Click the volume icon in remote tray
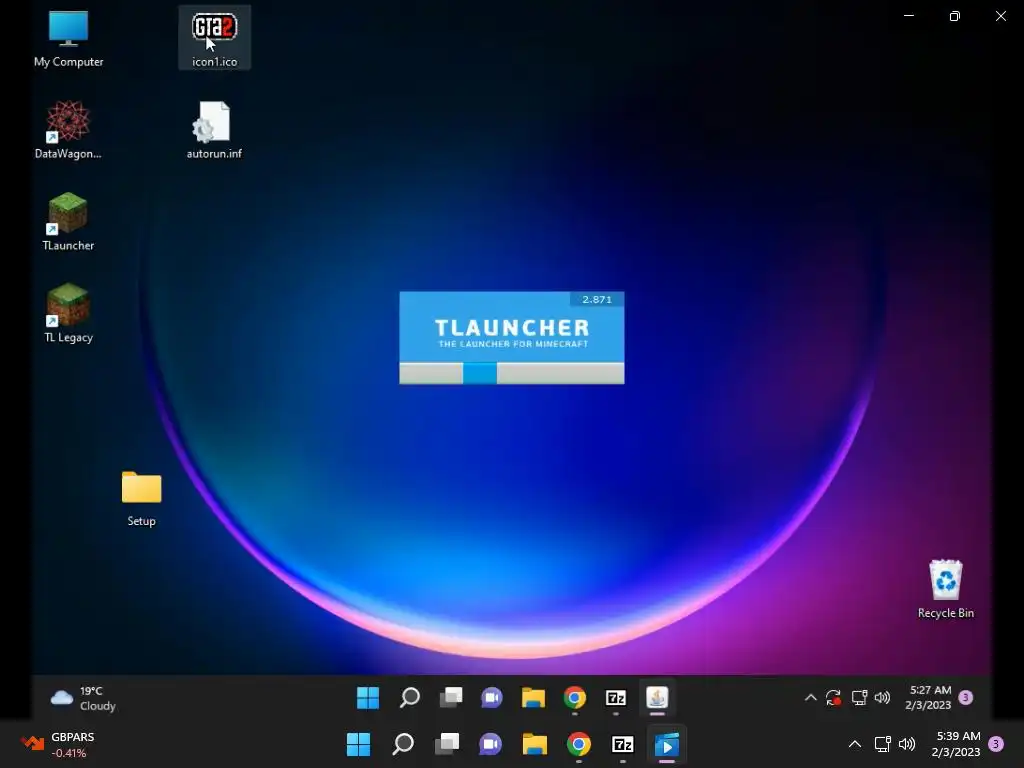 pyautogui.click(x=882, y=697)
